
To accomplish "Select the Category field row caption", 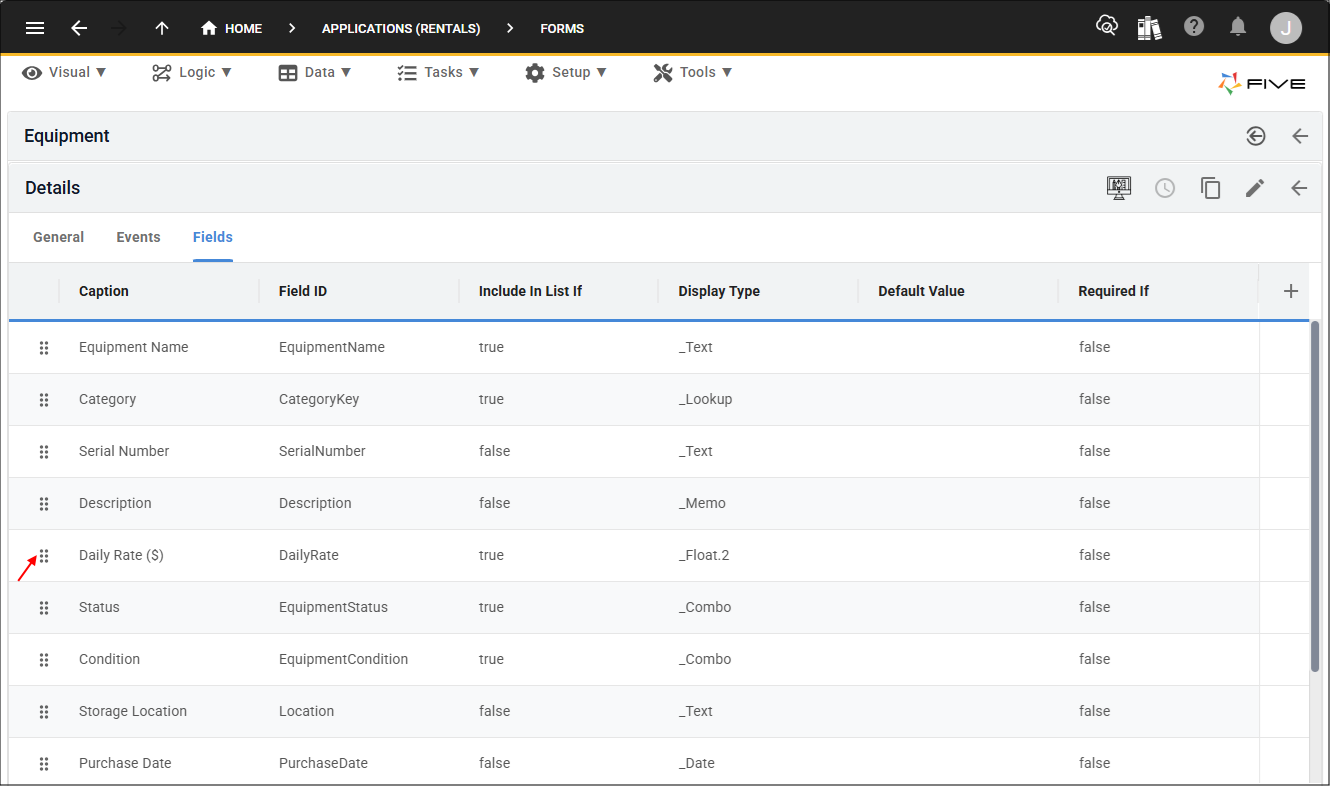I will coord(107,399).
